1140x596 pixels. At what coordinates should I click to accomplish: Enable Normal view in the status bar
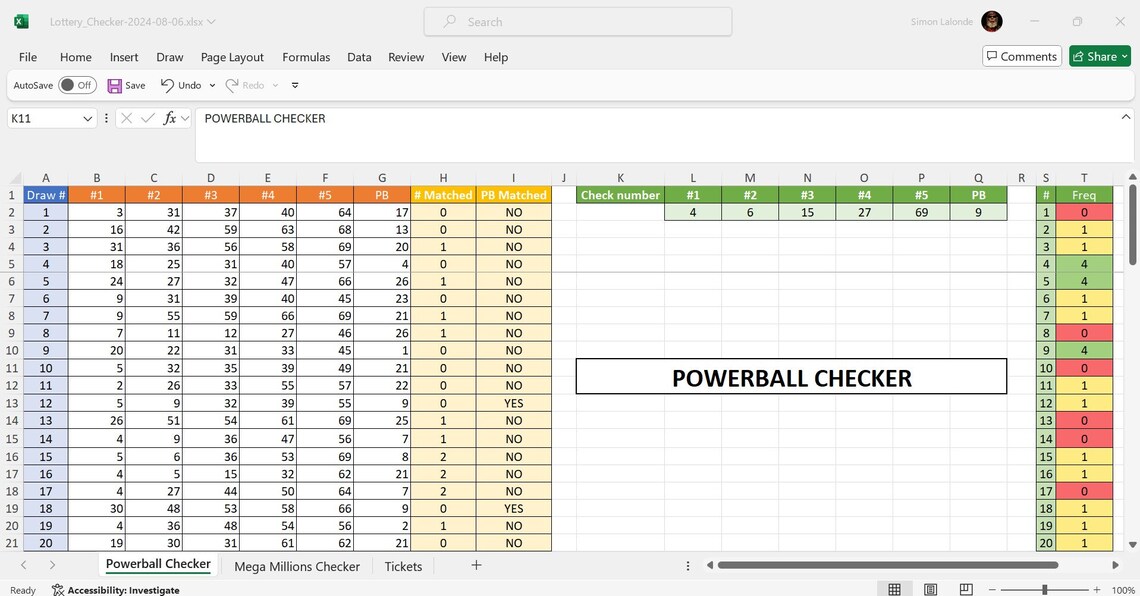click(x=894, y=589)
